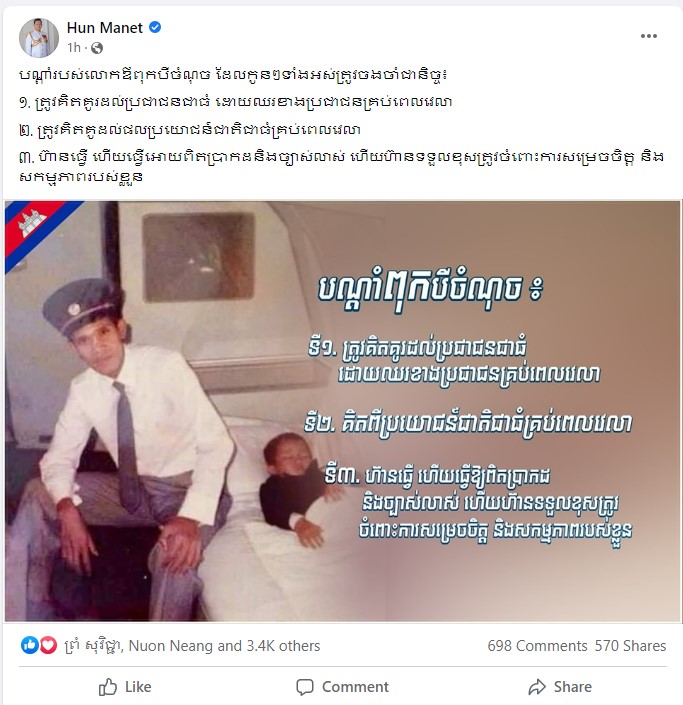Open the 1h post timestamp link
This screenshot has height=705, width=683.
pyautogui.click(x=74, y=47)
